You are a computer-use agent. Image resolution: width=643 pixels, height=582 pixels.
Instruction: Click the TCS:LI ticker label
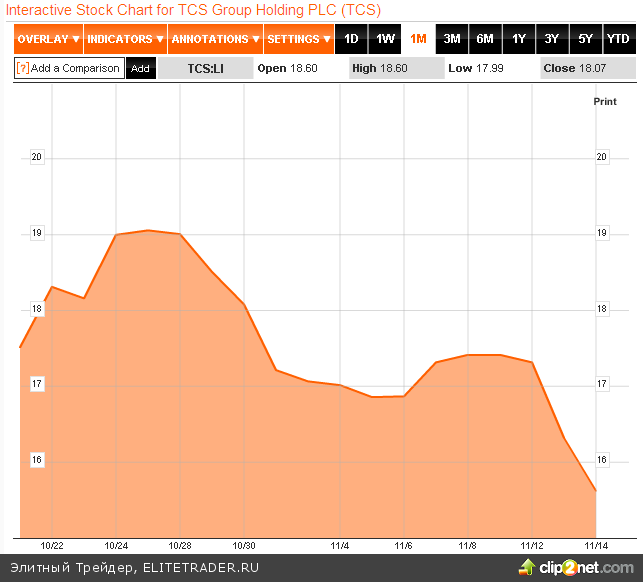[205, 69]
